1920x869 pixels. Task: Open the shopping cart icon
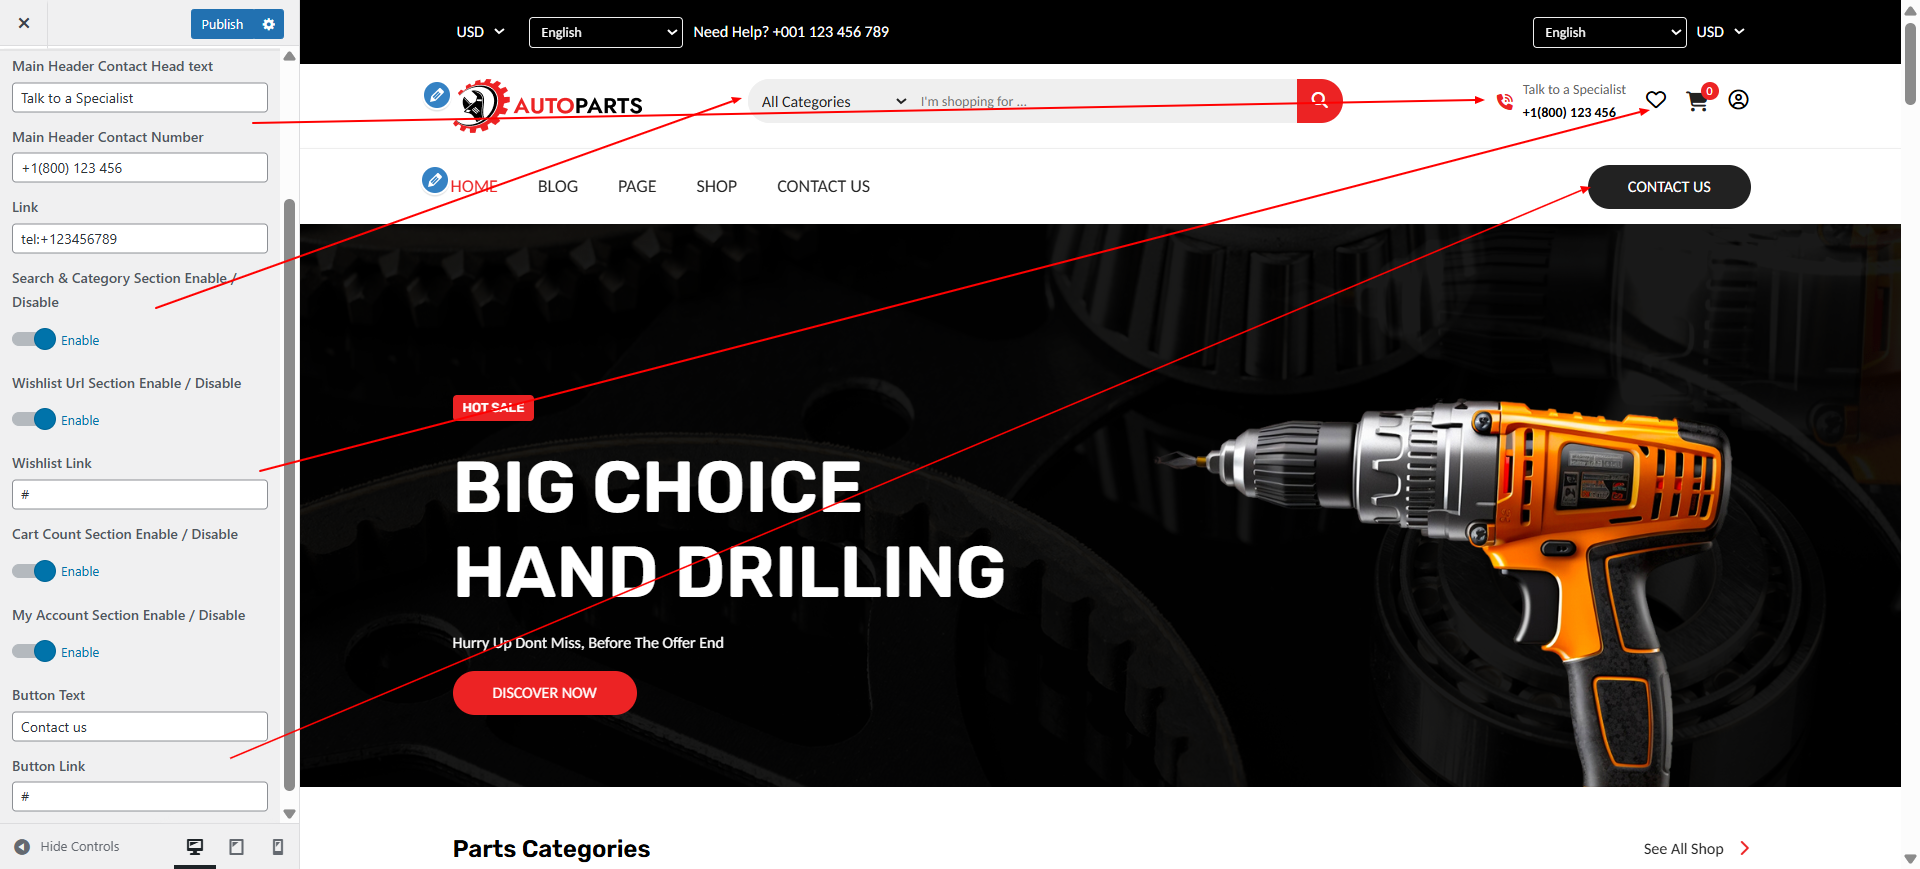(1697, 101)
